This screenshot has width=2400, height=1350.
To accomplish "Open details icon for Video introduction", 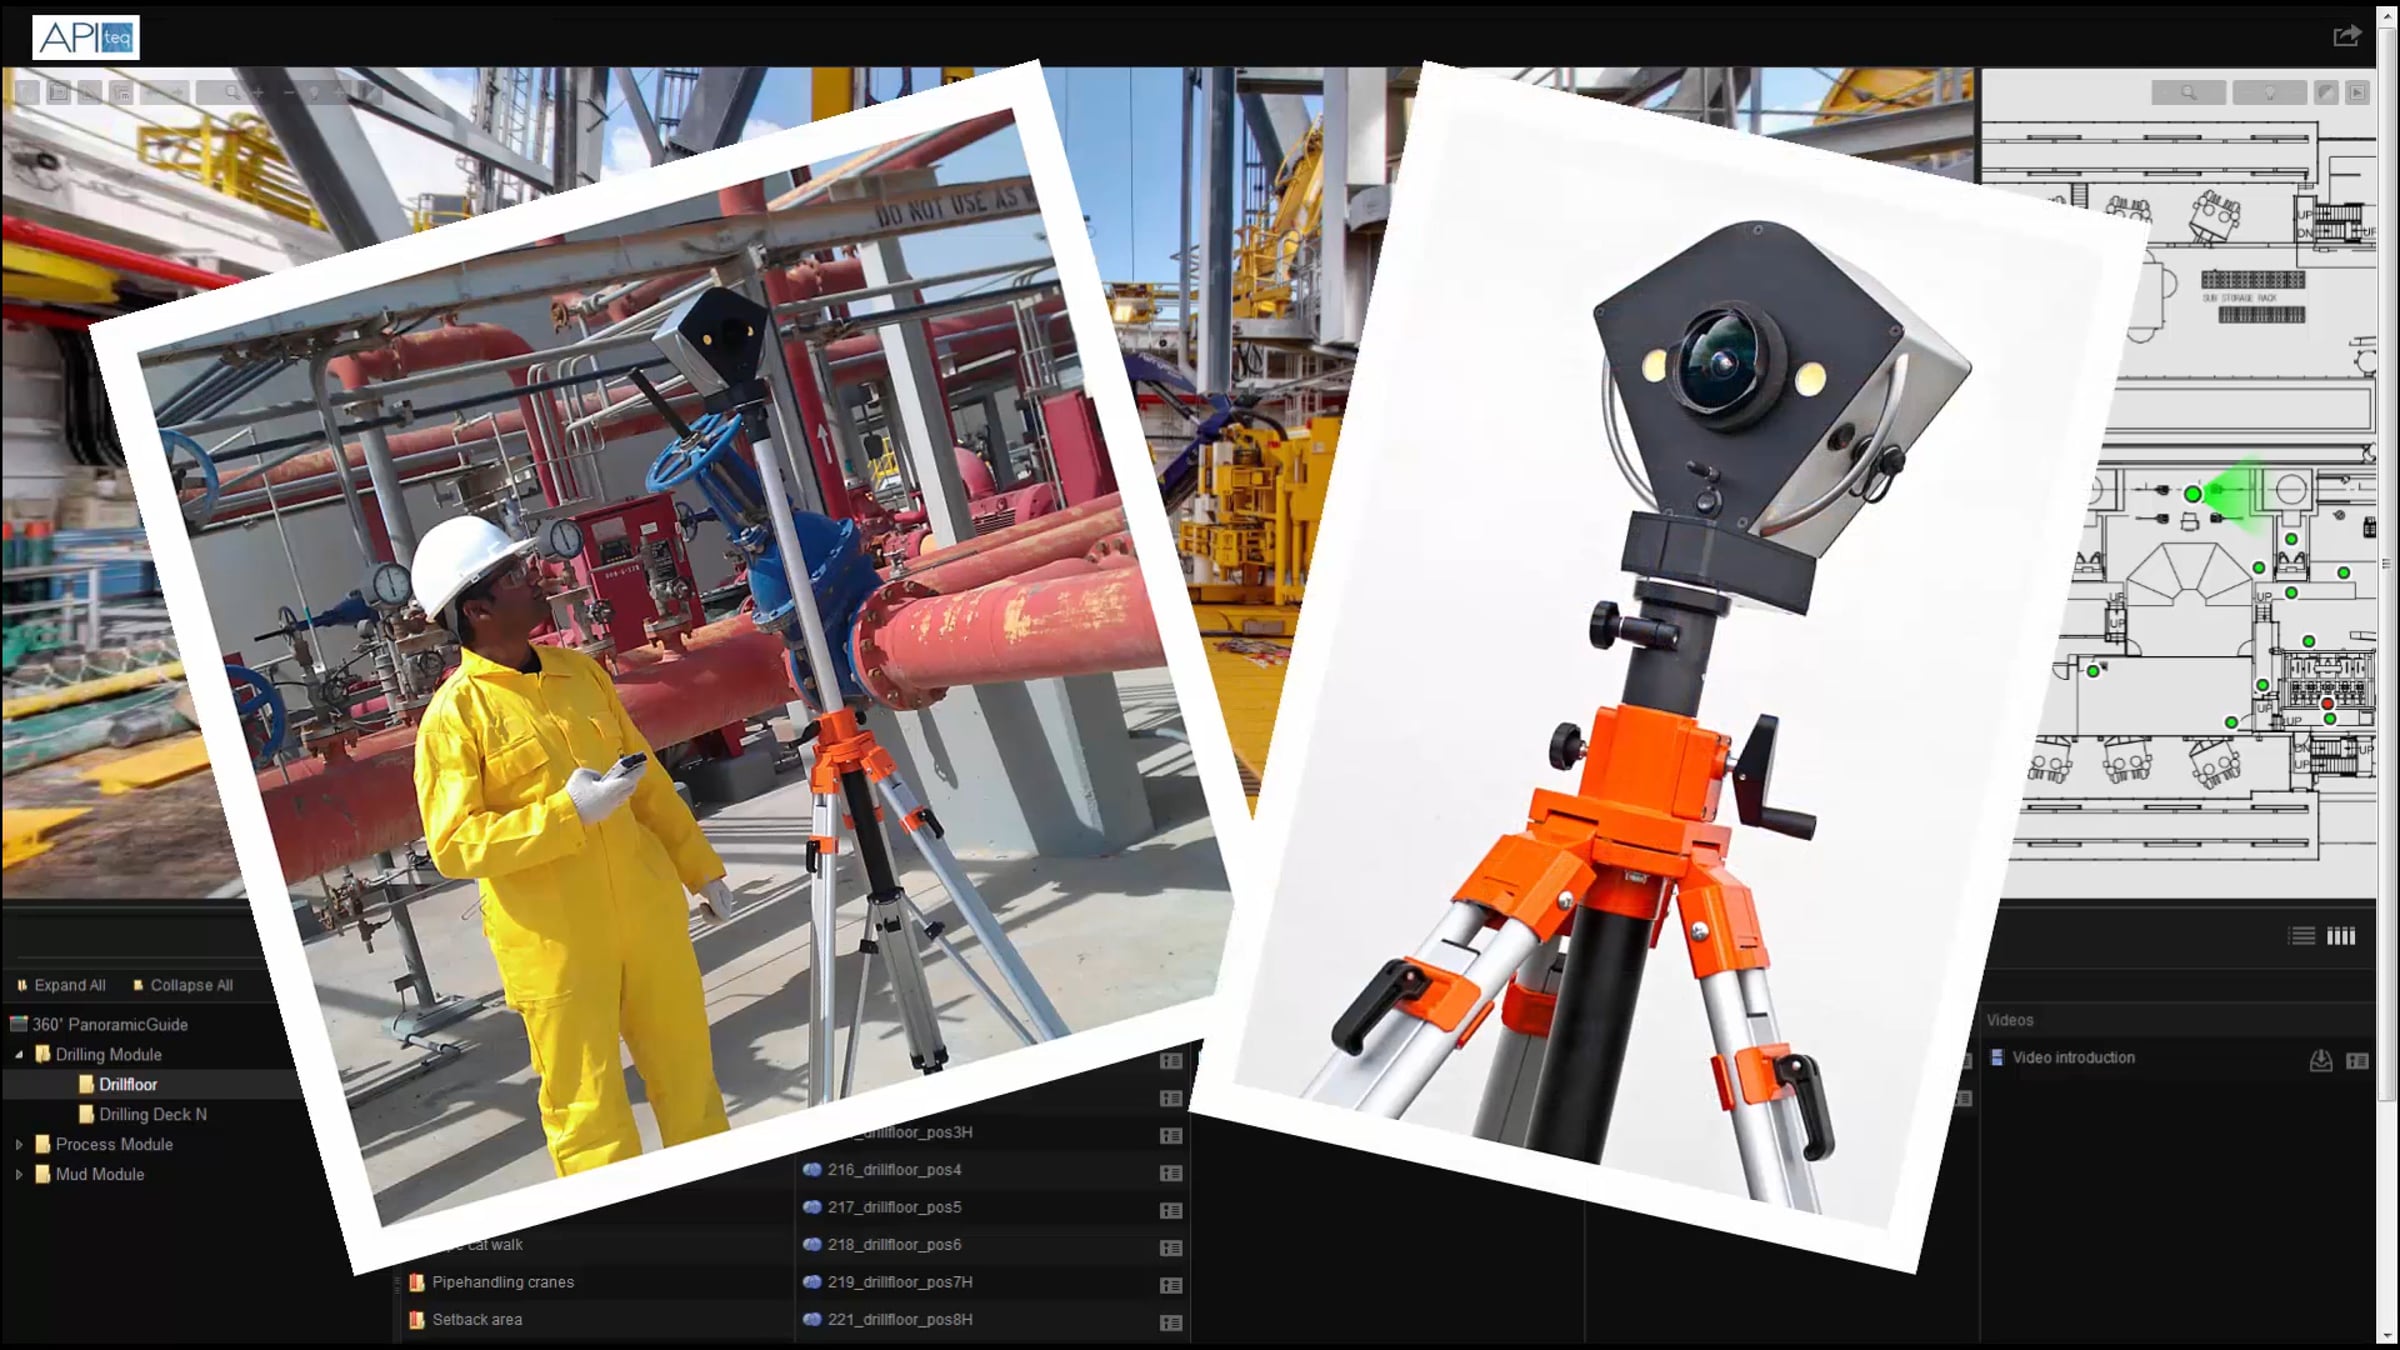I will (2357, 1060).
